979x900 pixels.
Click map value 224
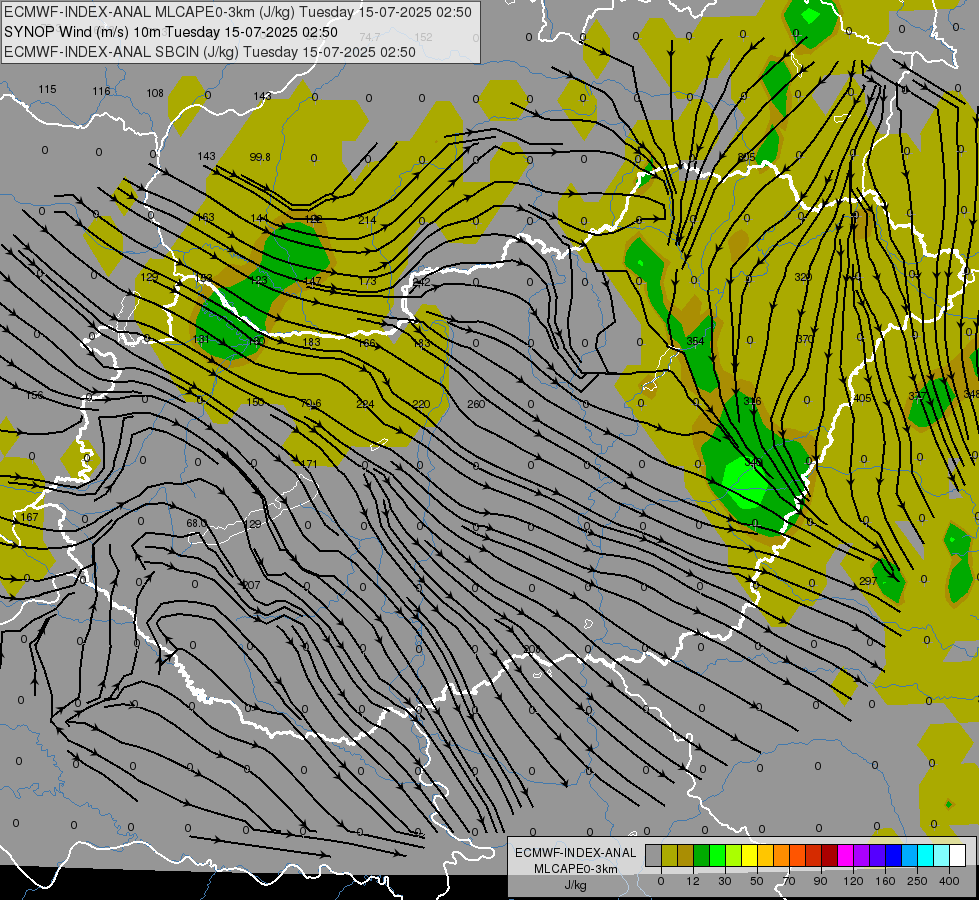pos(365,404)
